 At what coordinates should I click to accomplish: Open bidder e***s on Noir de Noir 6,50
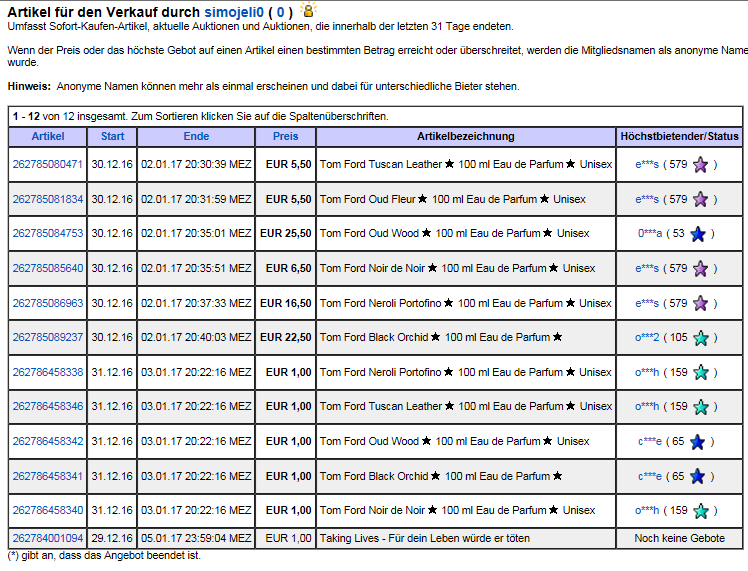[647, 269]
